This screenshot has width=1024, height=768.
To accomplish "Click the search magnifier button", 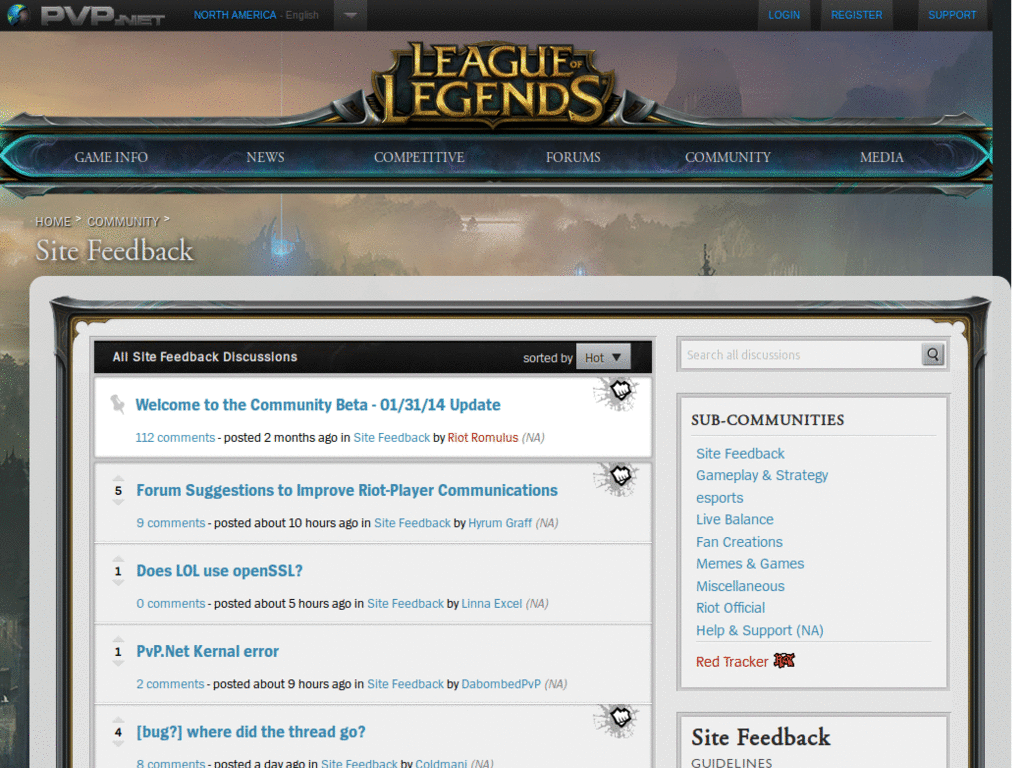I will click(x=933, y=355).
